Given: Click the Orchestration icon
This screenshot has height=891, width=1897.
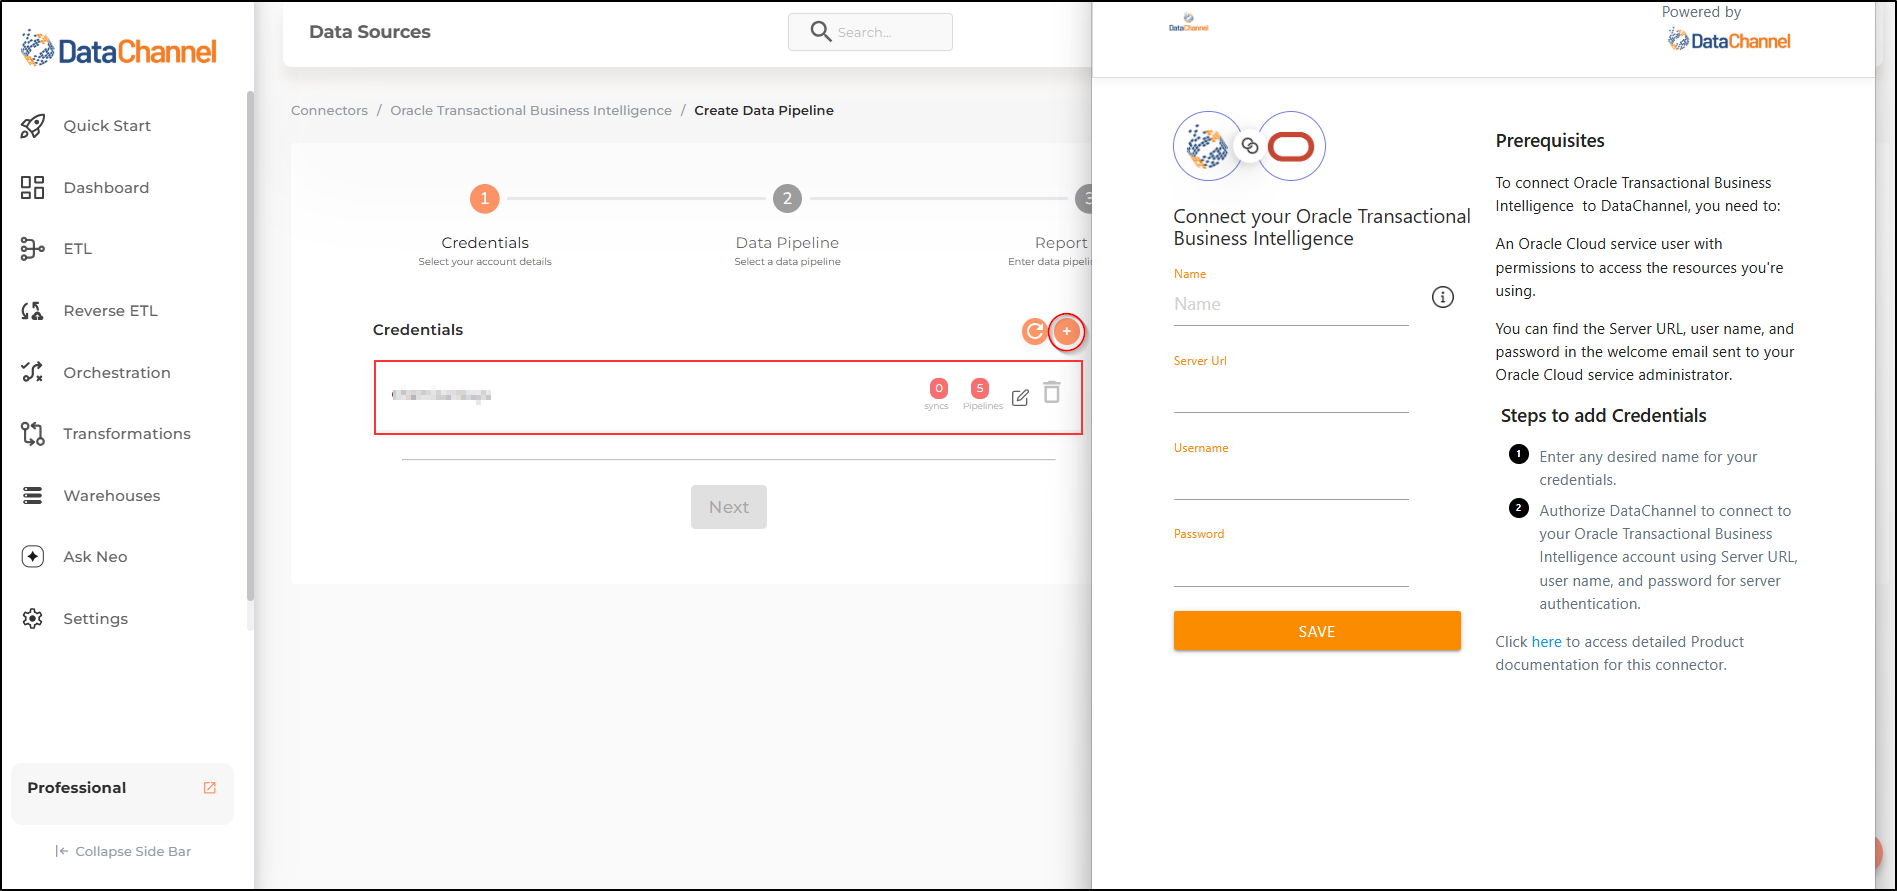Looking at the screenshot, I should tap(33, 372).
